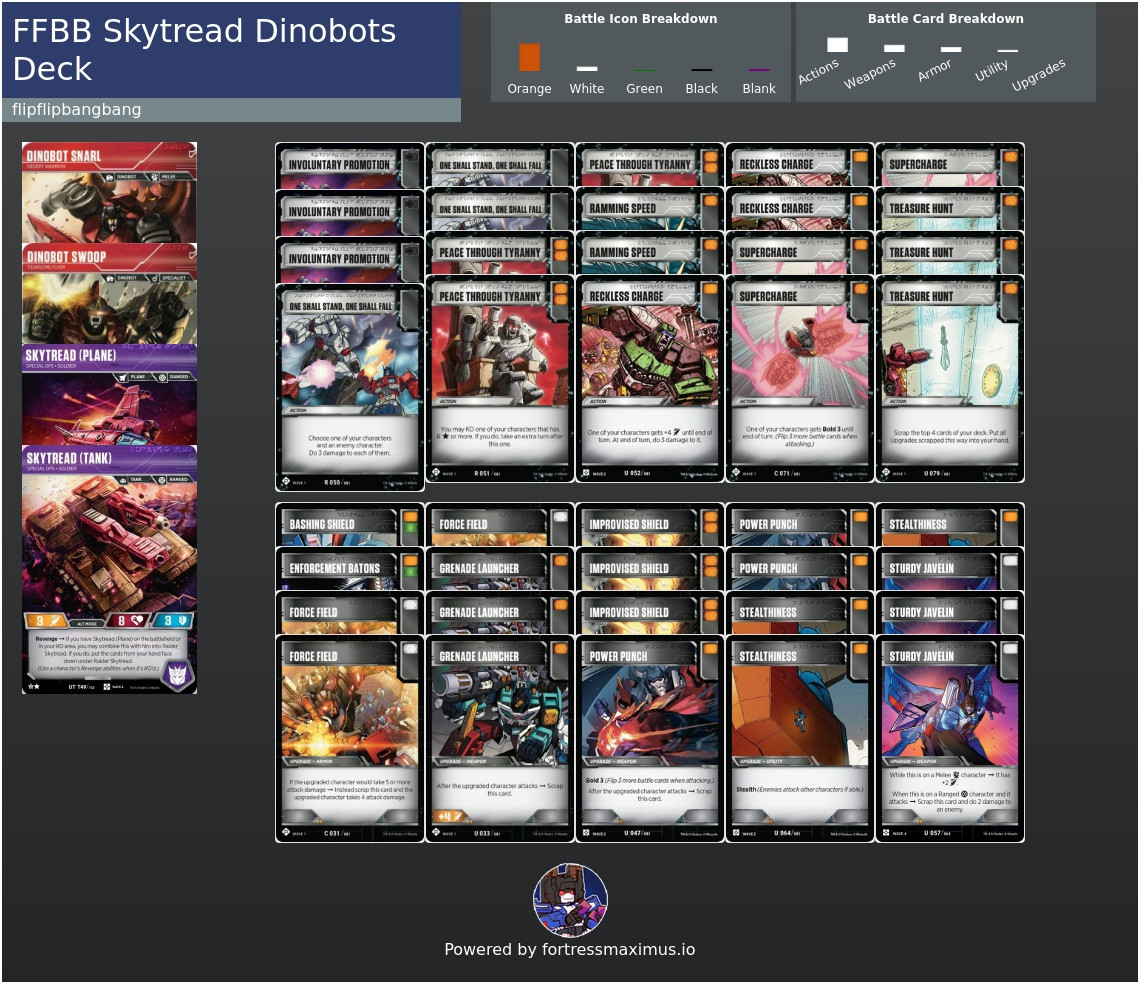Click card number 'U 064' on Stealthiness
The width and height of the screenshot is (1140, 984).
(787, 833)
